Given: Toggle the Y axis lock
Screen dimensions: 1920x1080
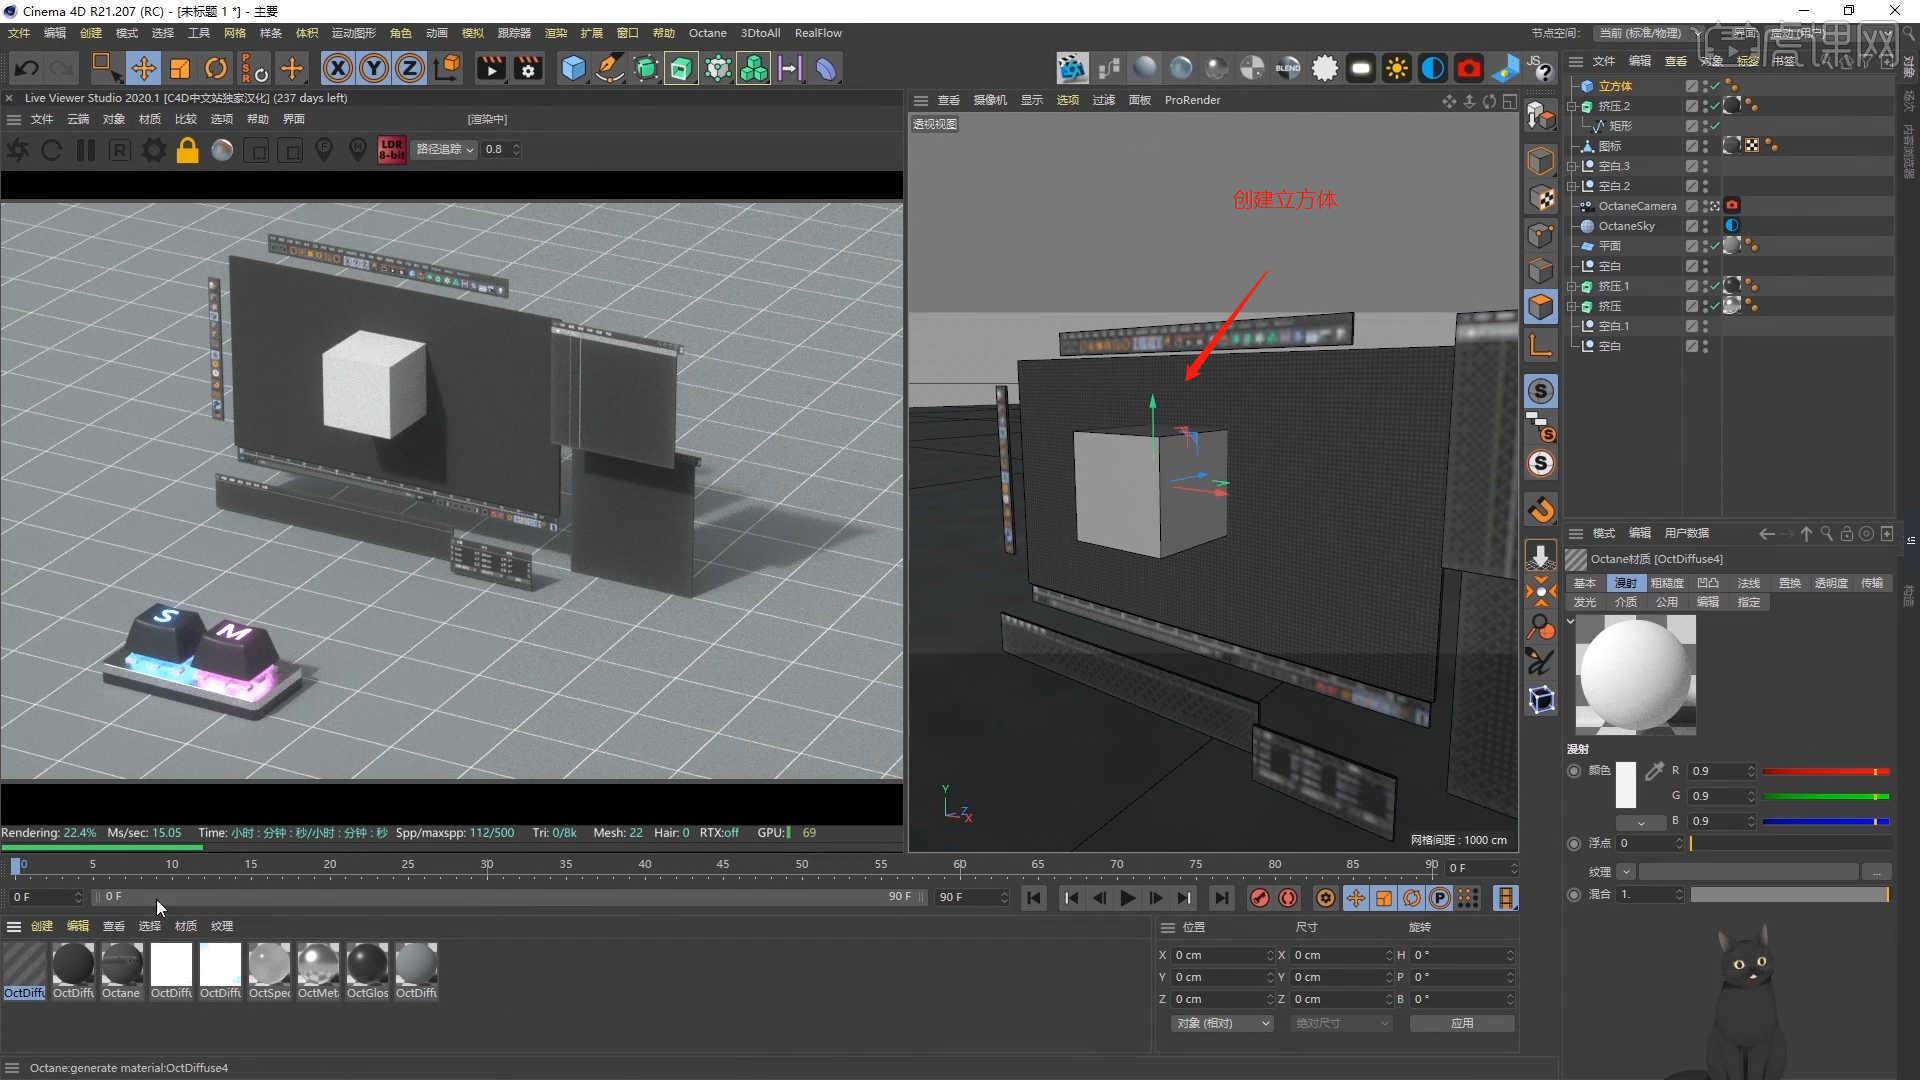Looking at the screenshot, I should pos(374,69).
